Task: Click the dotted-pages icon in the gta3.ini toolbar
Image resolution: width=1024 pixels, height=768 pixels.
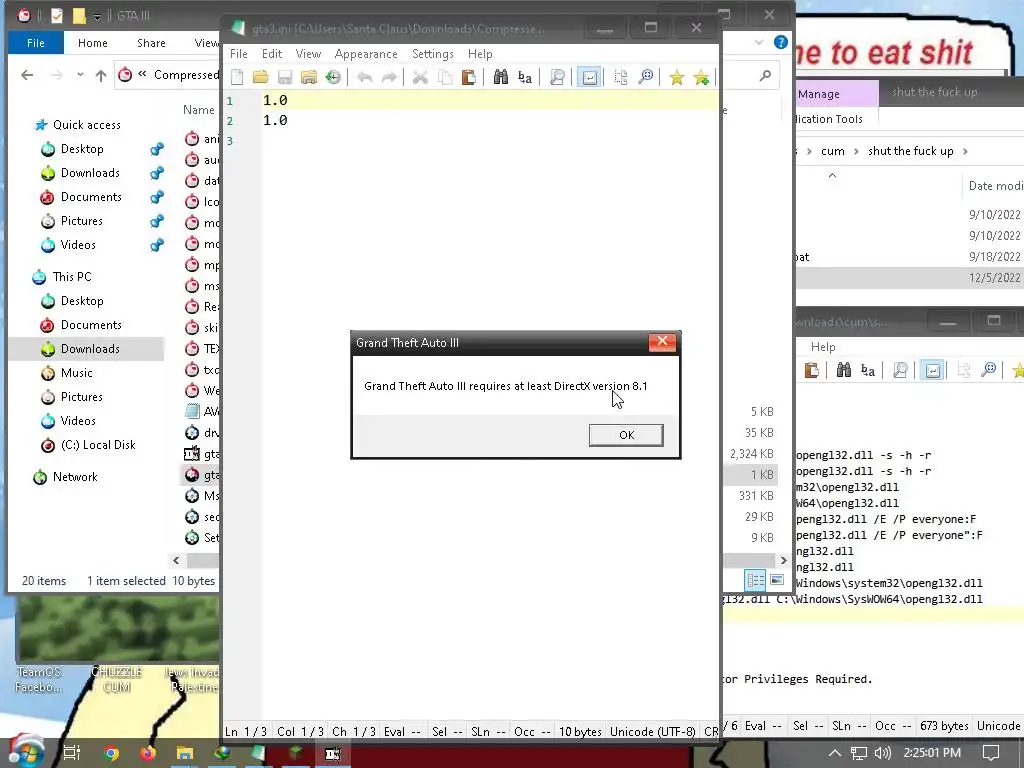Action: point(620,78)
